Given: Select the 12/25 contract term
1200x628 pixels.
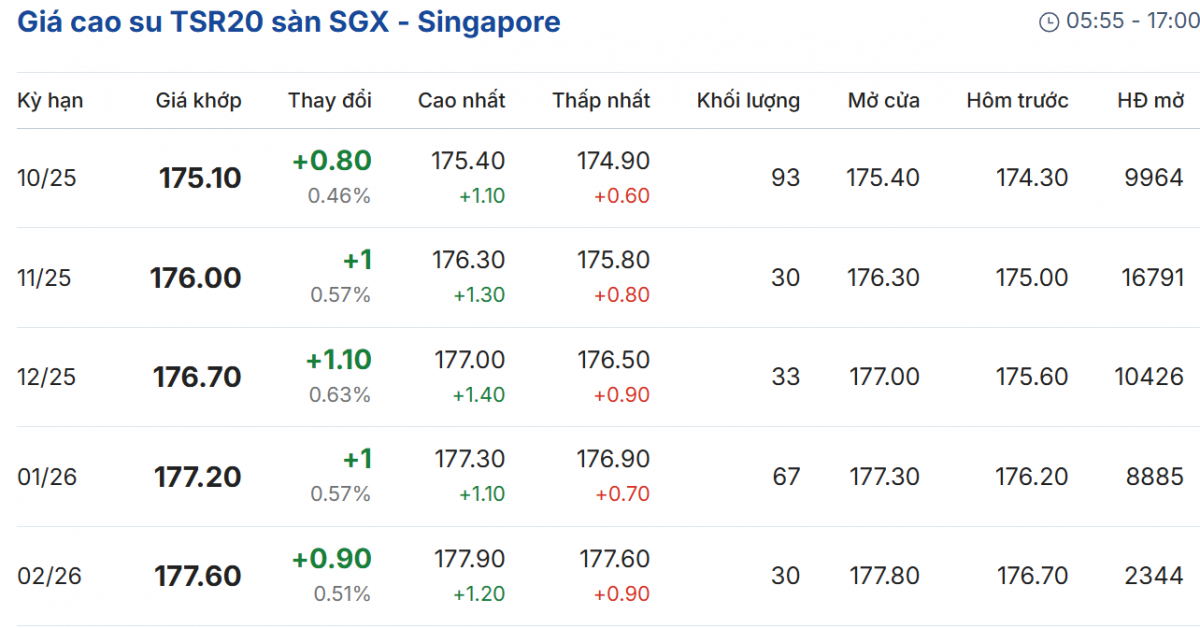Looking at the screenshot, I should tap(47, 377).
